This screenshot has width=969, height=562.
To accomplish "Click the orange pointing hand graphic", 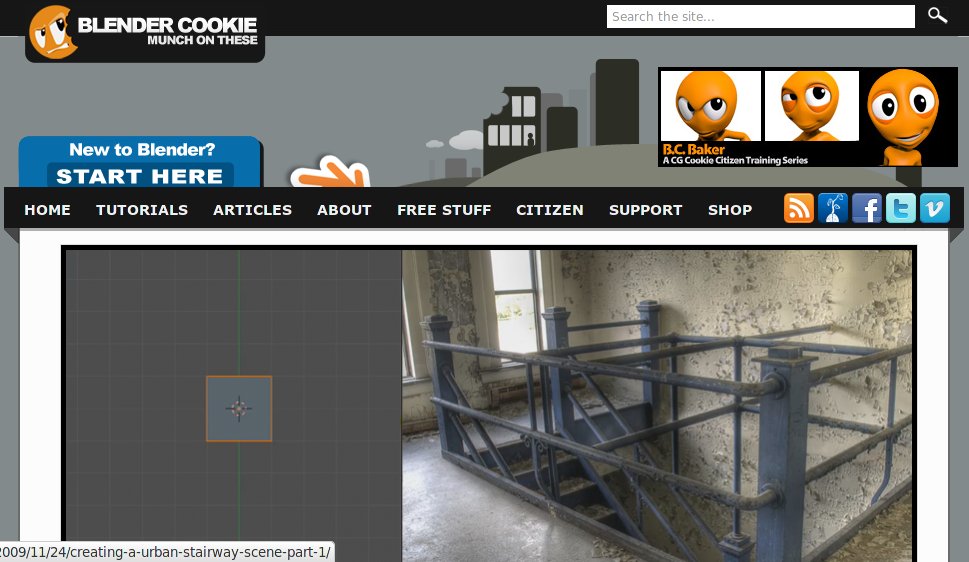I will click(x=331, y=171).
